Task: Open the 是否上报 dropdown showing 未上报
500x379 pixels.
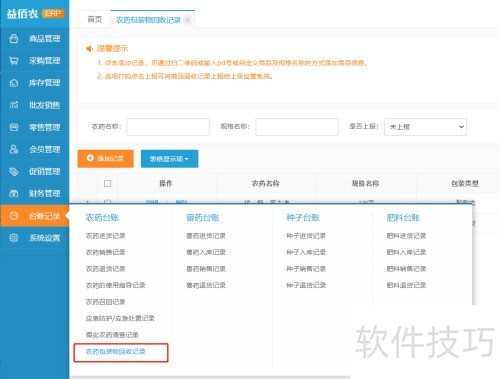Action: click(425, 127)
